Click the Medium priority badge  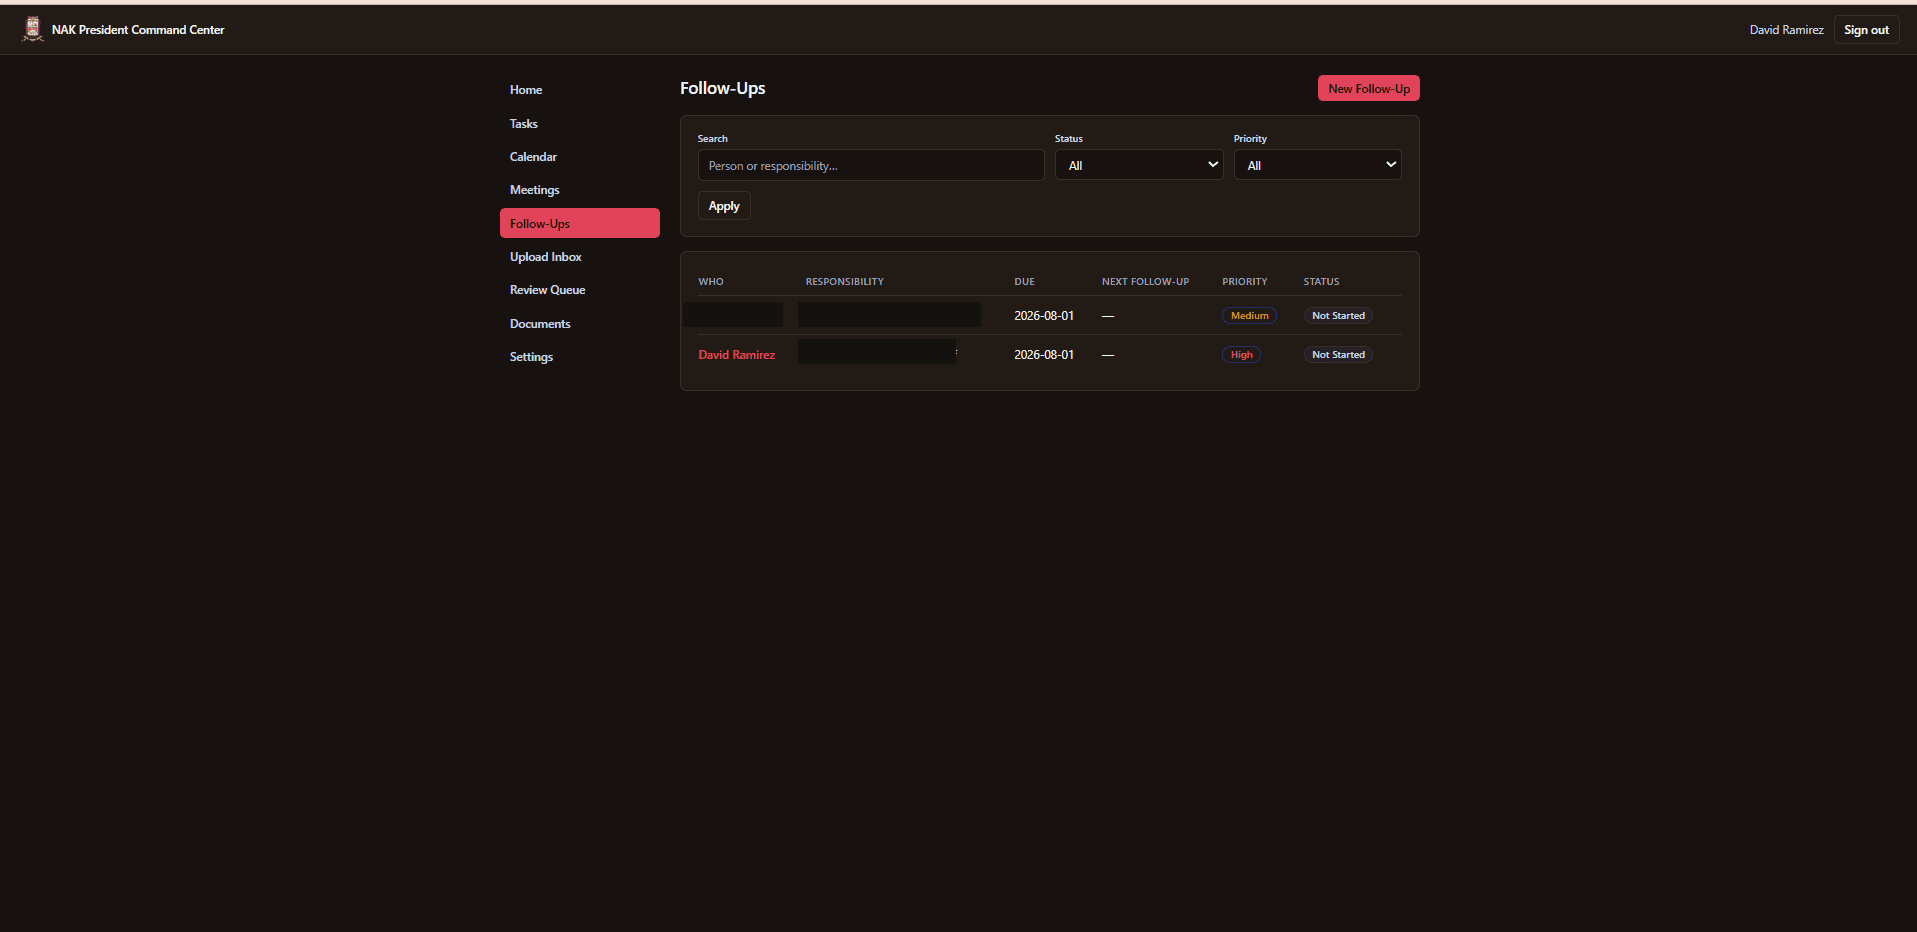(1249, 316)
